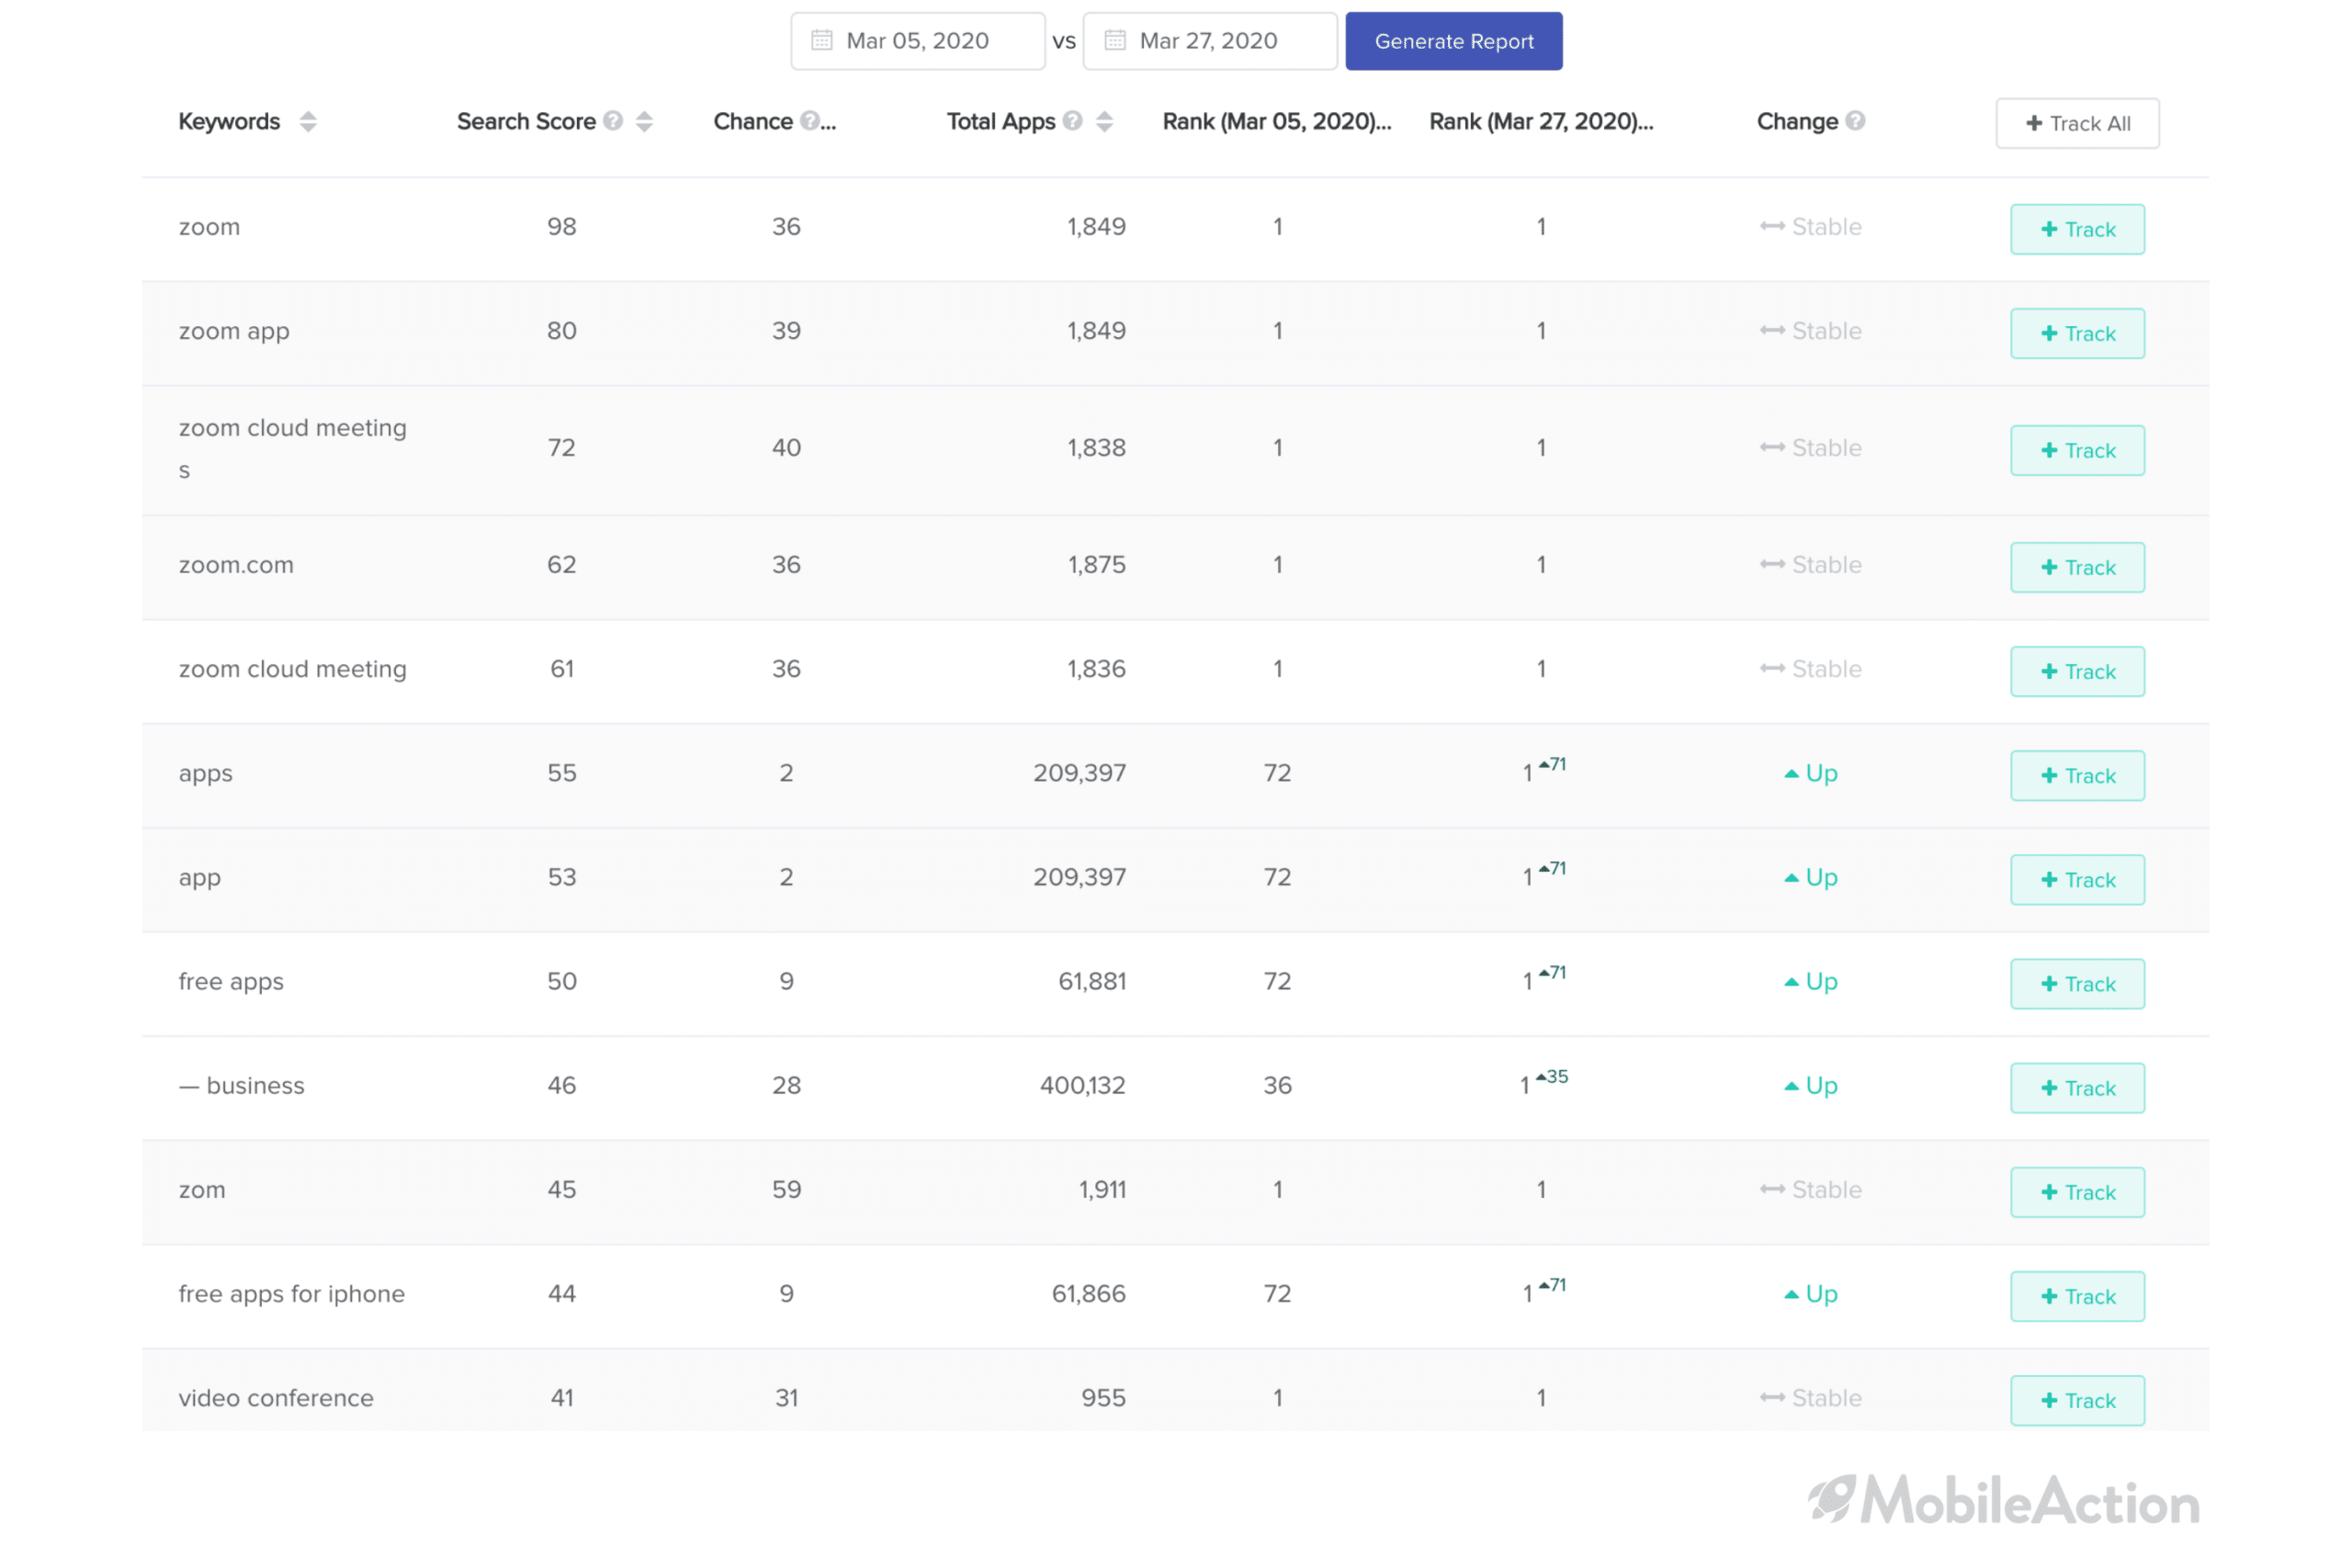Track the zoom cloud meetings keyword

coord(2077,450)
